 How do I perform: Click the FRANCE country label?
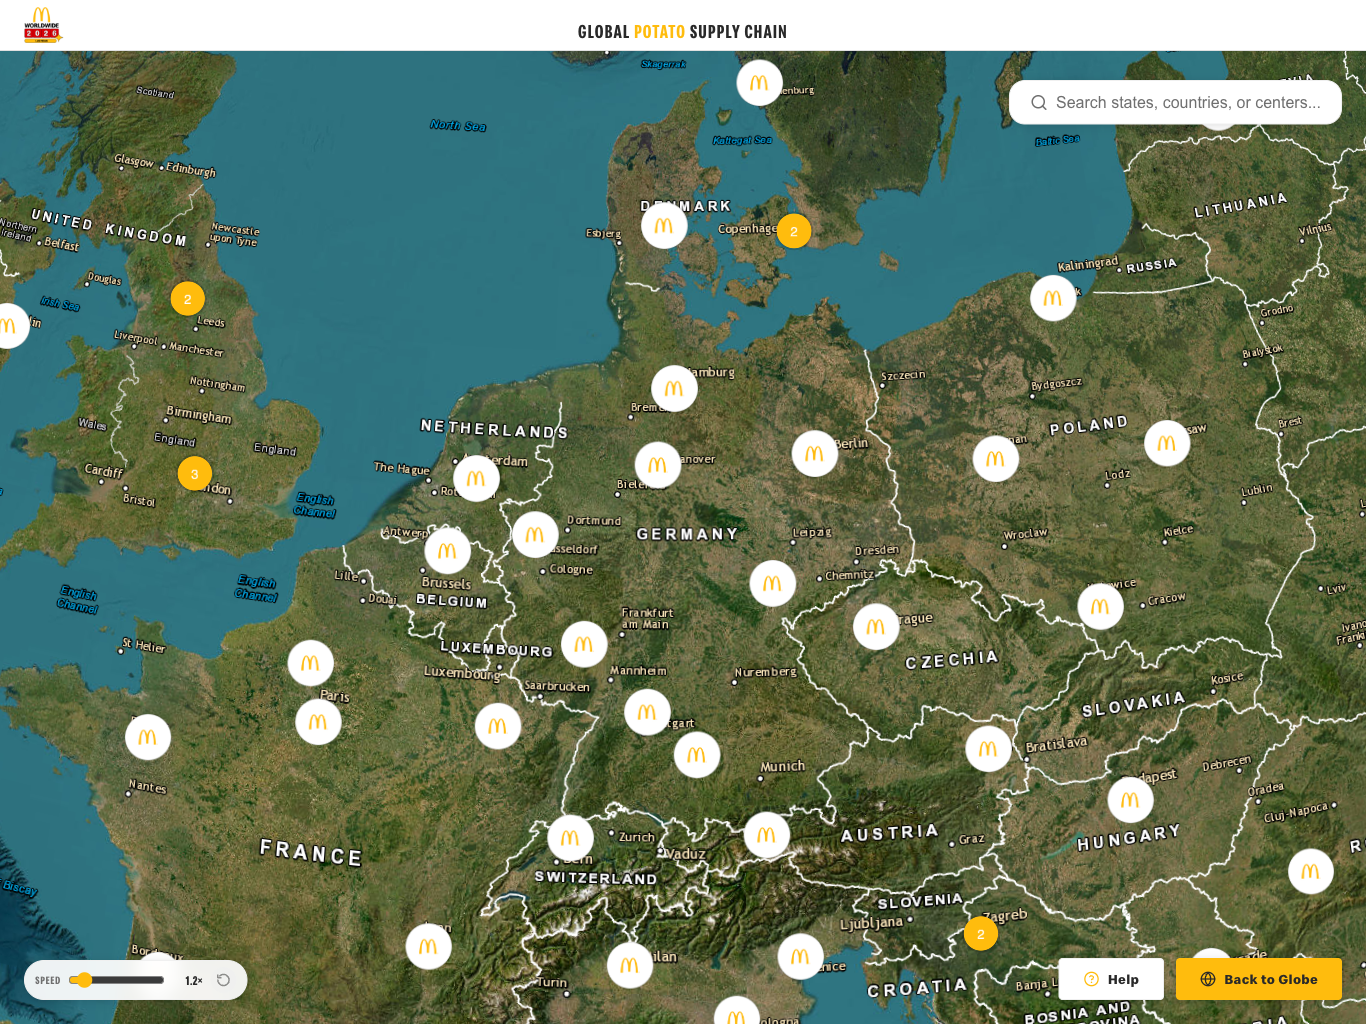point(311,853)
